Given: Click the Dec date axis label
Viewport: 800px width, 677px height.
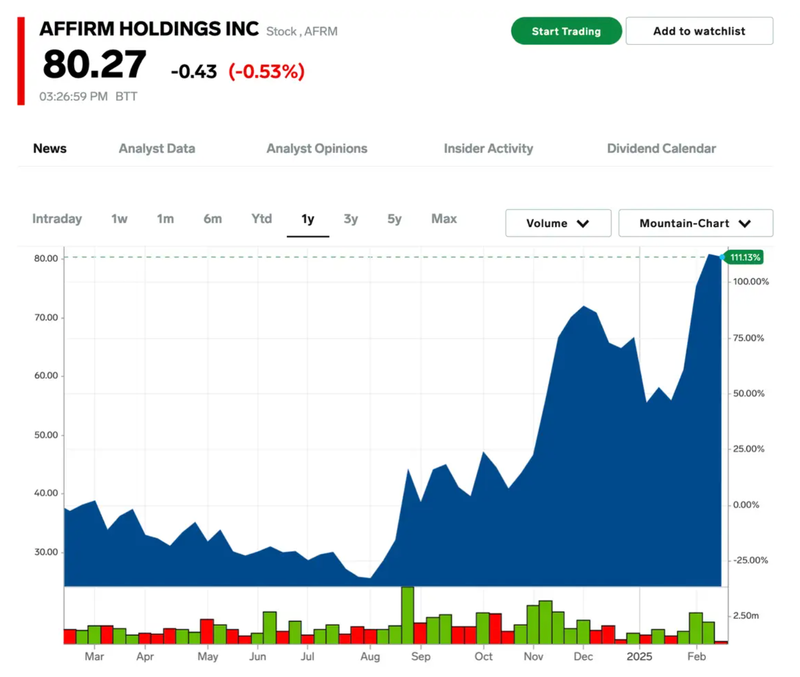Looking at the screenshot, I should 583,657.
